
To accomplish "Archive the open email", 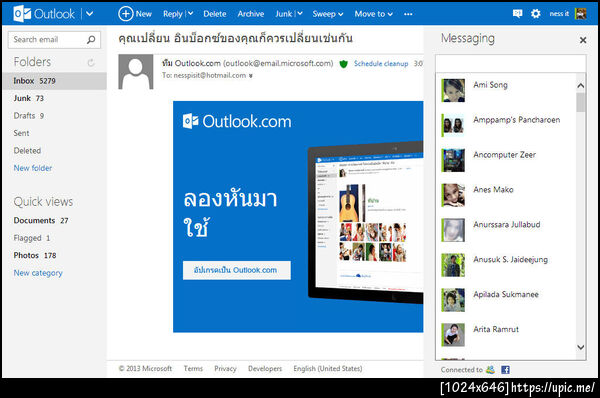I will pos(251,14).
